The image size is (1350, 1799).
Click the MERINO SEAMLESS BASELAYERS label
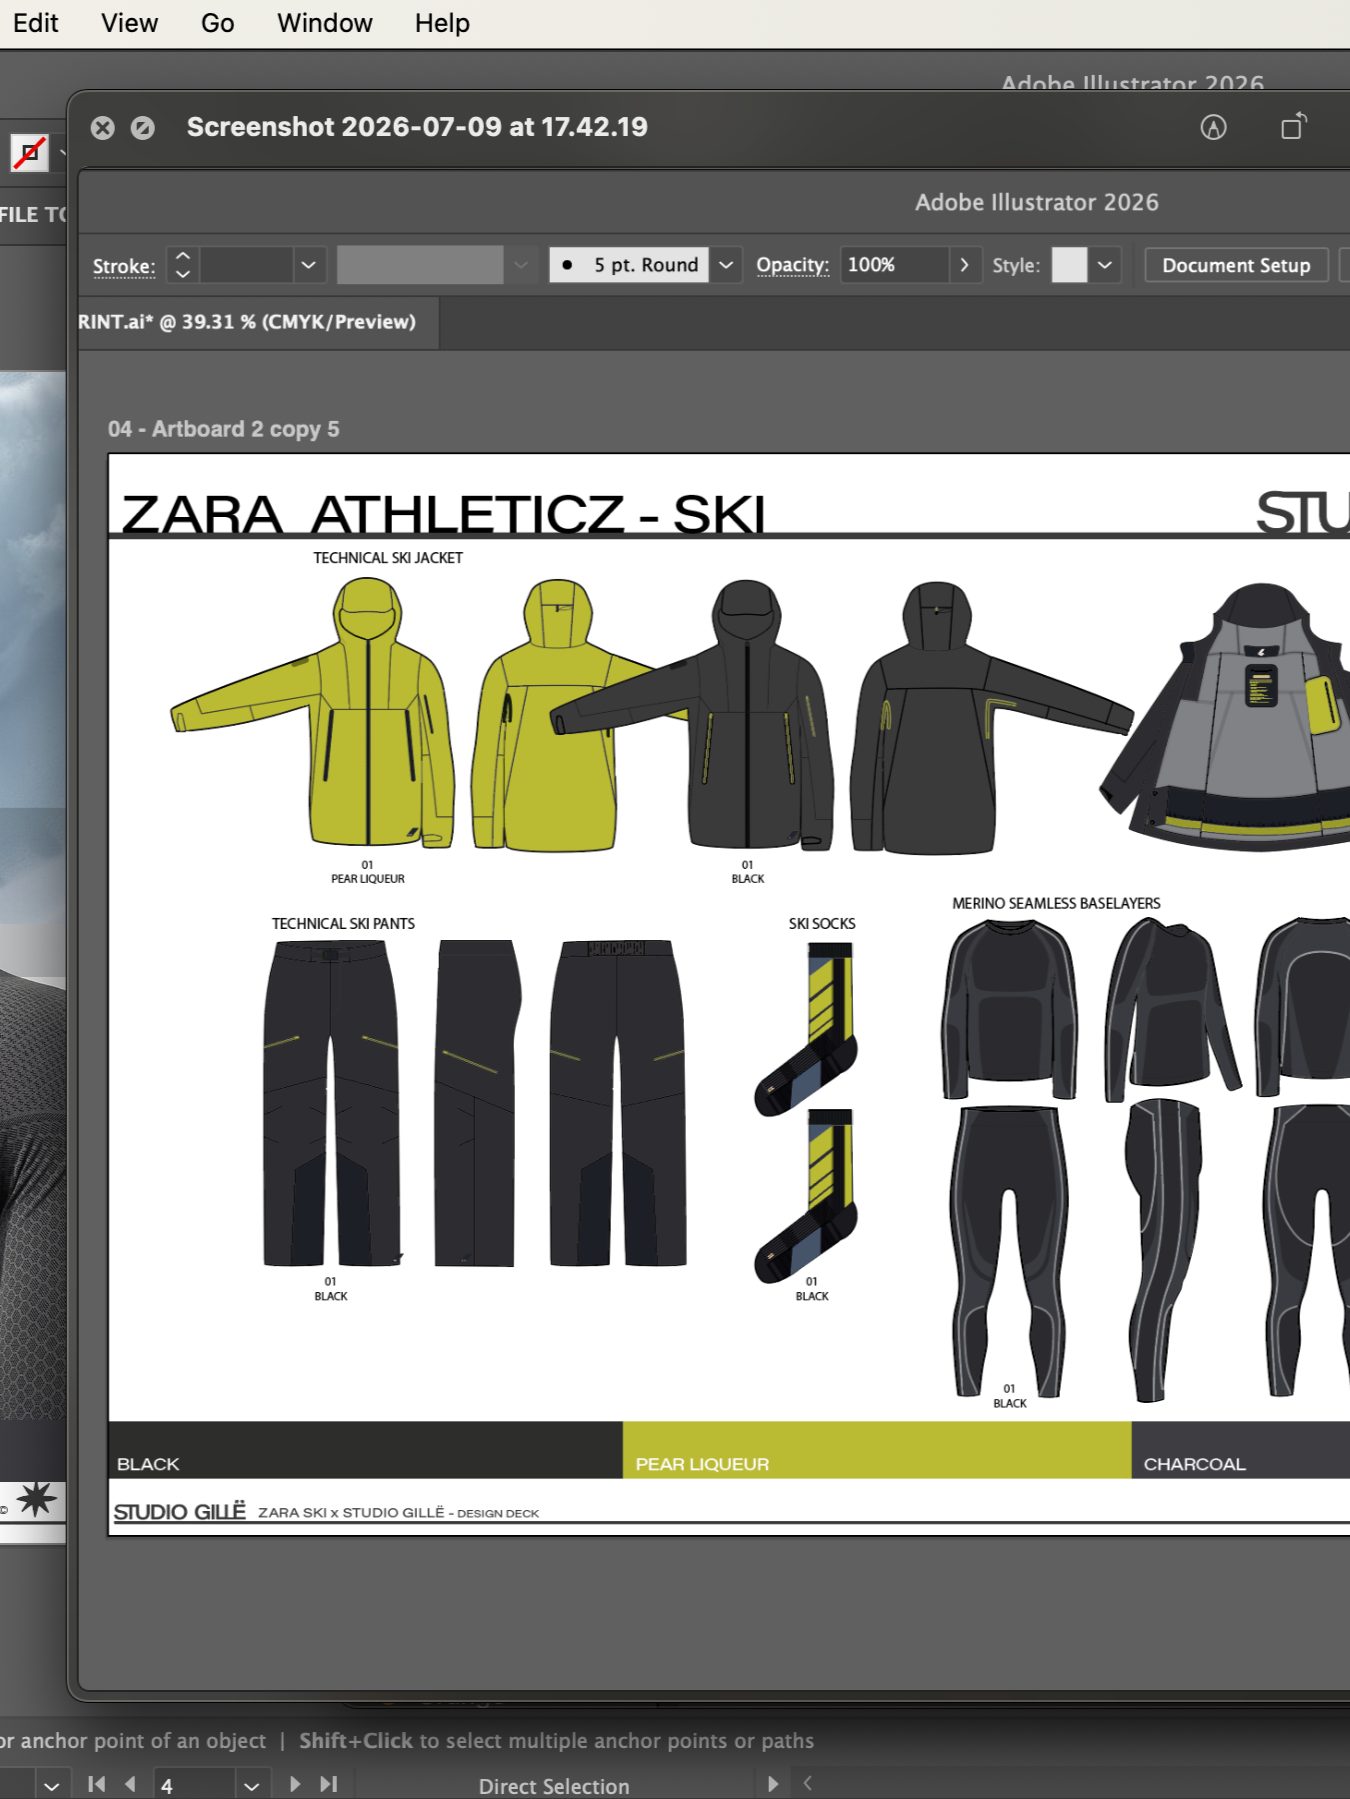tap(1056, 903)
